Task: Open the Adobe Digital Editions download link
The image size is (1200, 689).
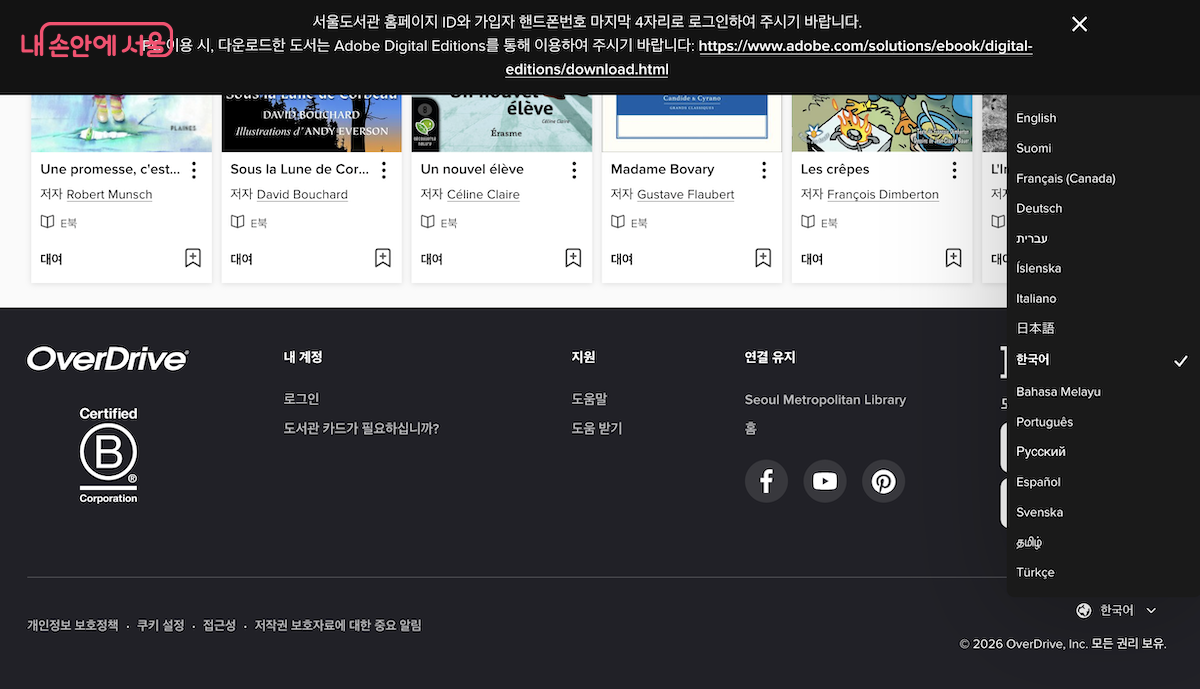Action: tap(769, 58)
